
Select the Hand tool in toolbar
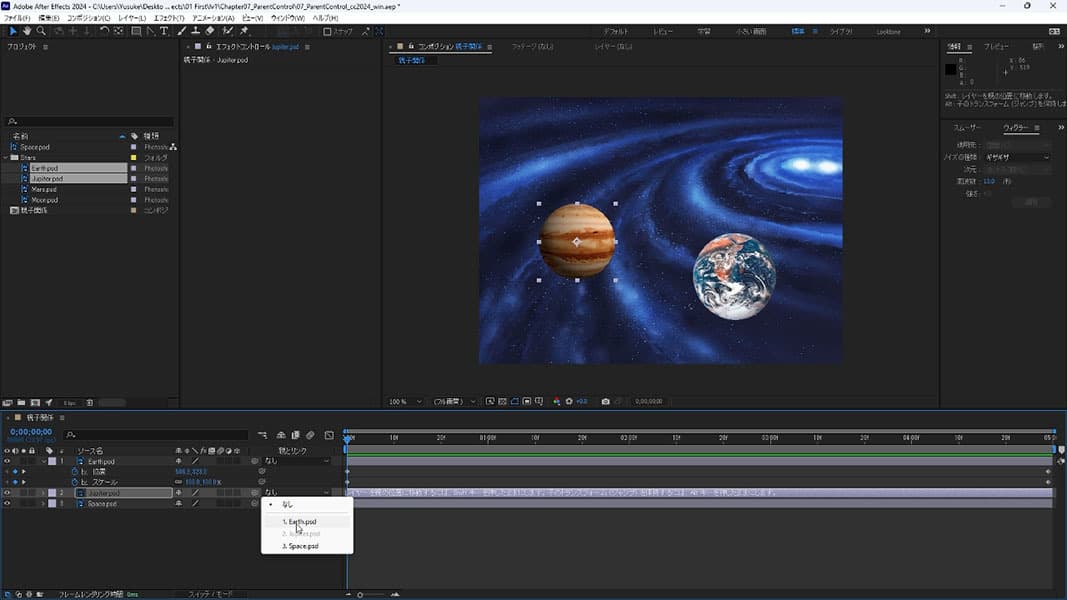[x=27, y=31]
